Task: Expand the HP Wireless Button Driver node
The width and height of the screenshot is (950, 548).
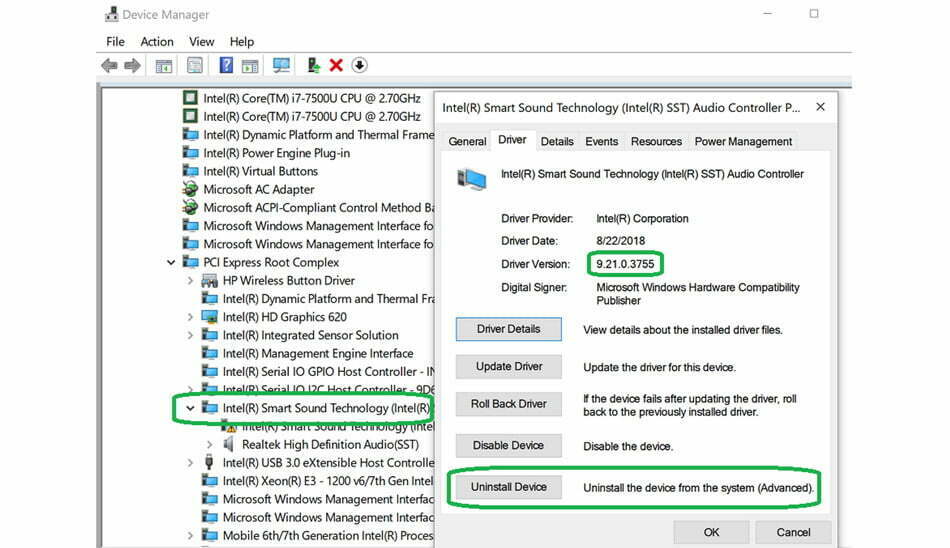Action: click(x=190, y=281)
